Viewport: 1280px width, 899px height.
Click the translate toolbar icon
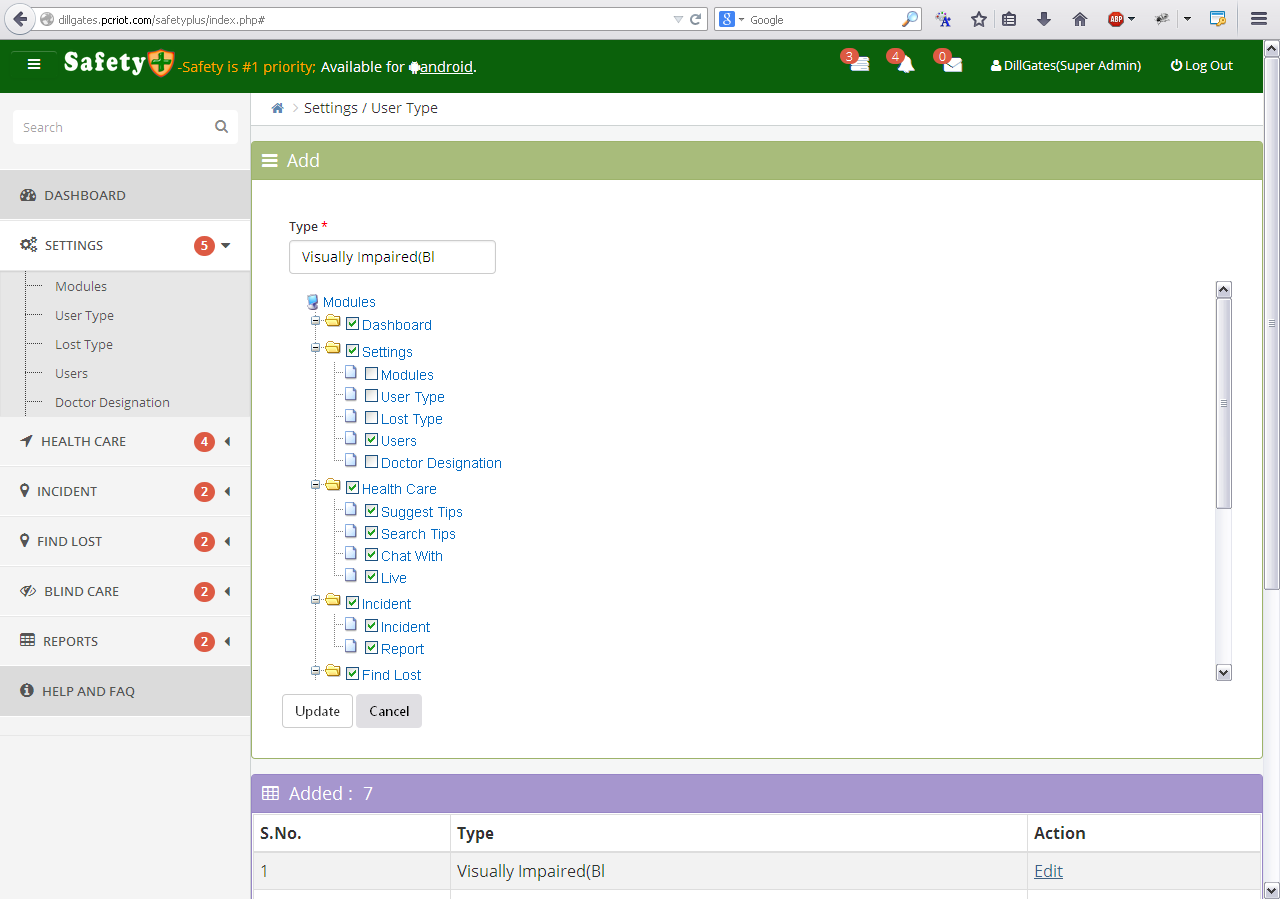pos(943,19)
